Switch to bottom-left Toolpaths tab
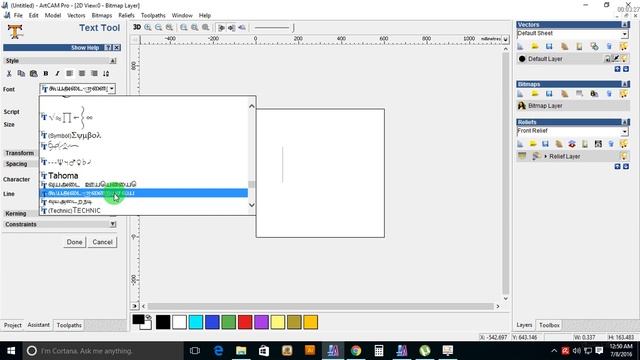640x360 pixels. tap(69, 325)
